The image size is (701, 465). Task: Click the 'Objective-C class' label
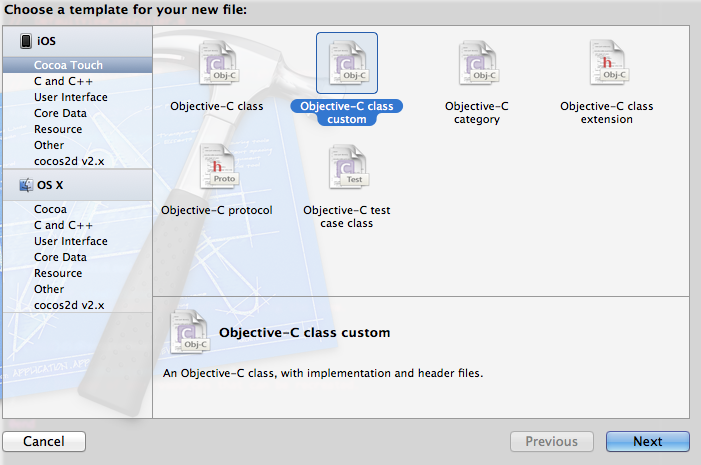(x=217, y=106)
